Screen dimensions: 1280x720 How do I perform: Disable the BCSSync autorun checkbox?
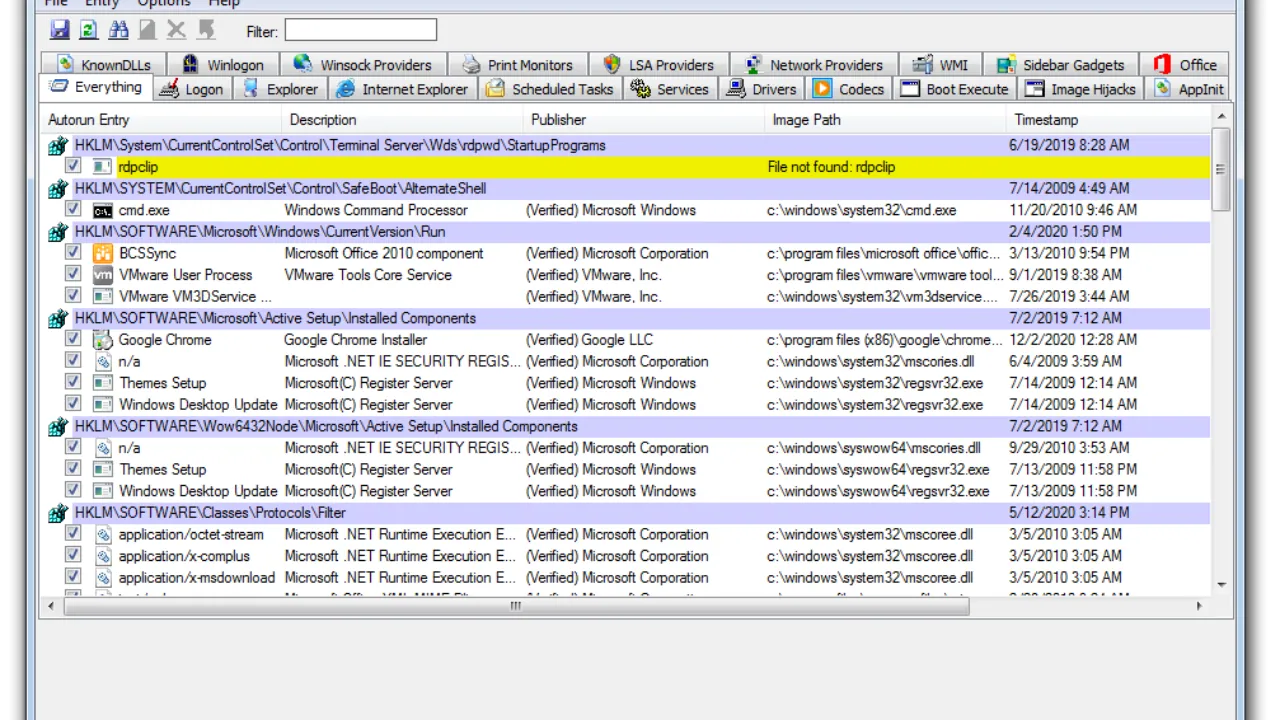[73, 252]
